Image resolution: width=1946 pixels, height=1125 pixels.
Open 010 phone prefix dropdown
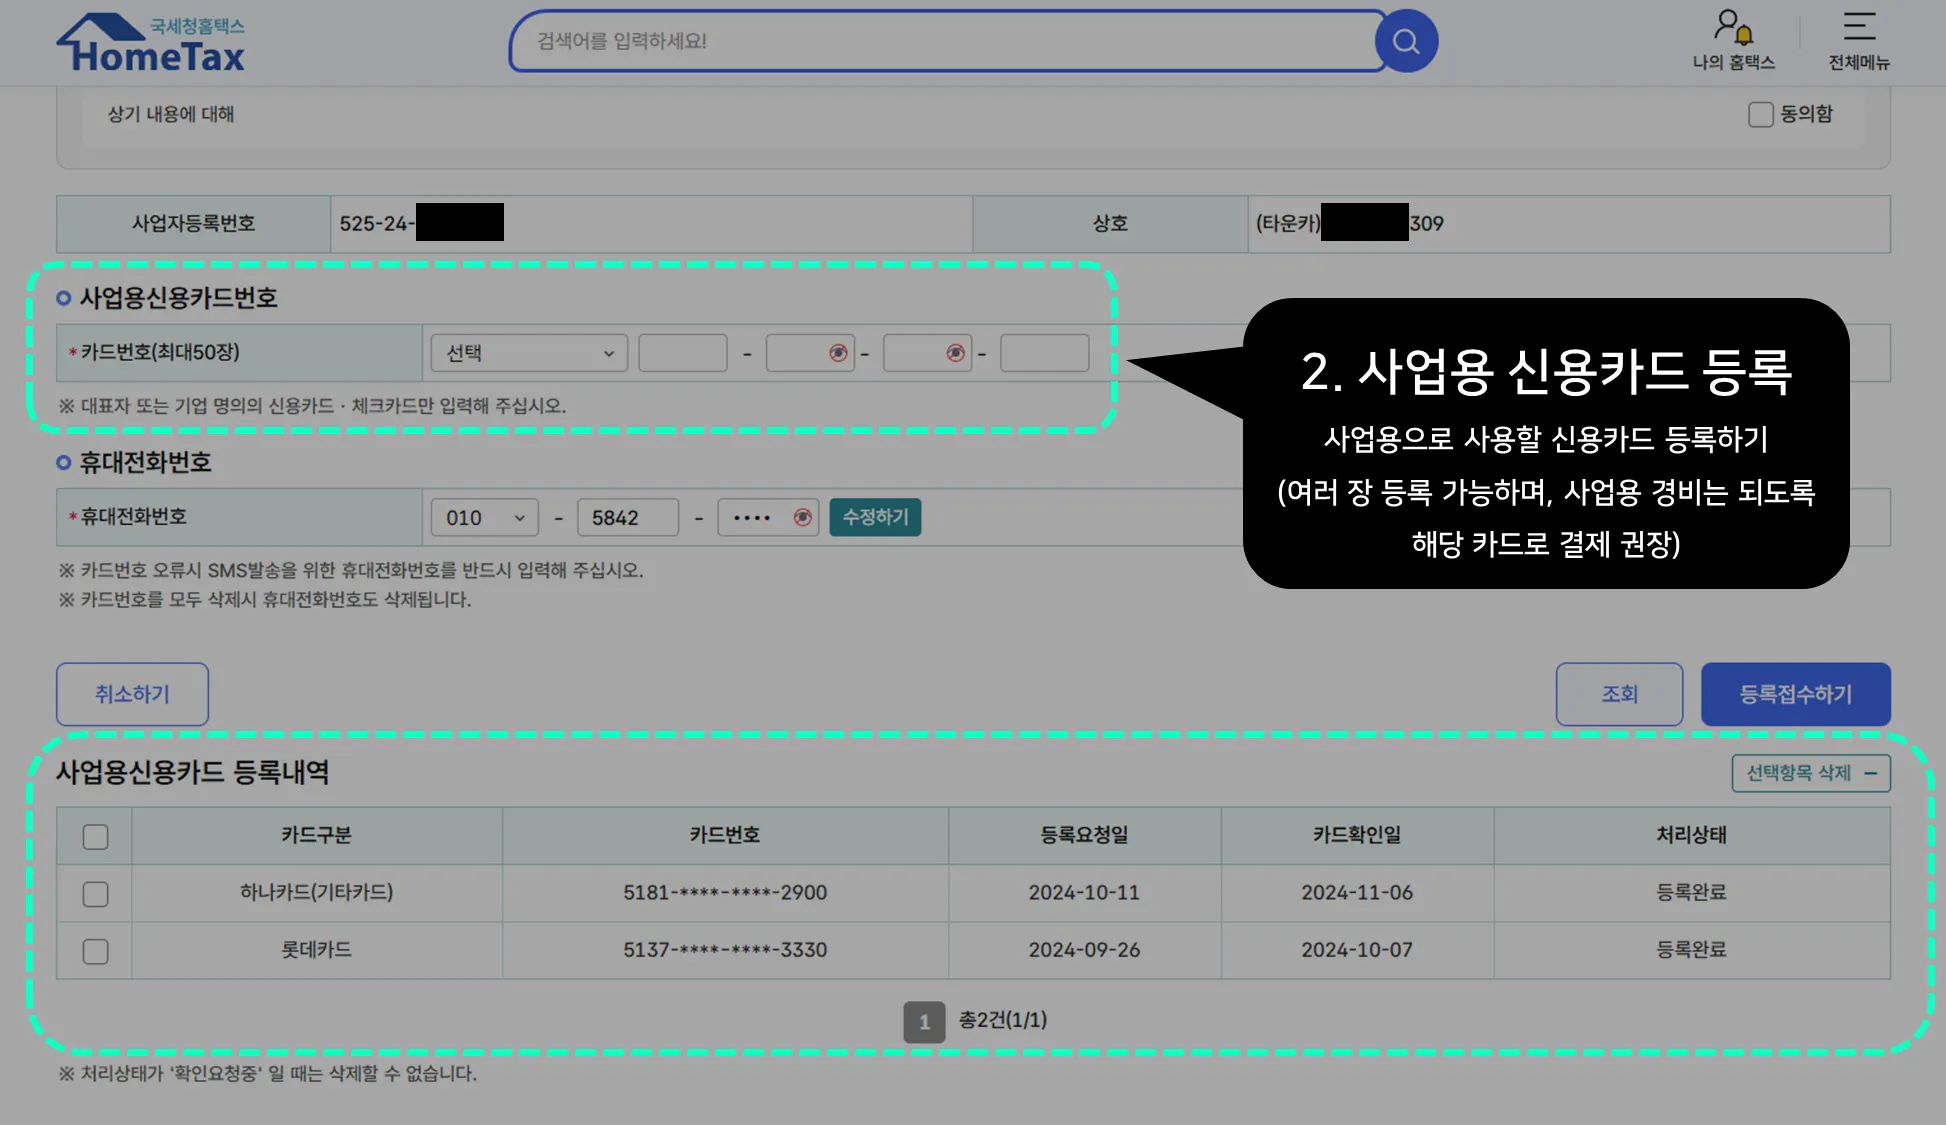point(484,517)
